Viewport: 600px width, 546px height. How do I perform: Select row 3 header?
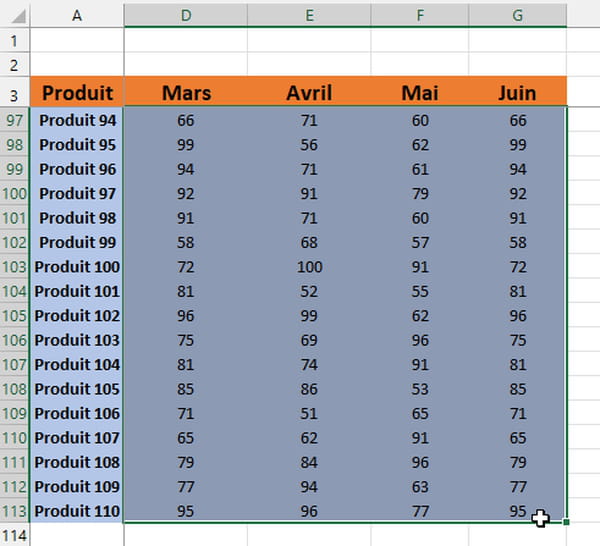15,92
